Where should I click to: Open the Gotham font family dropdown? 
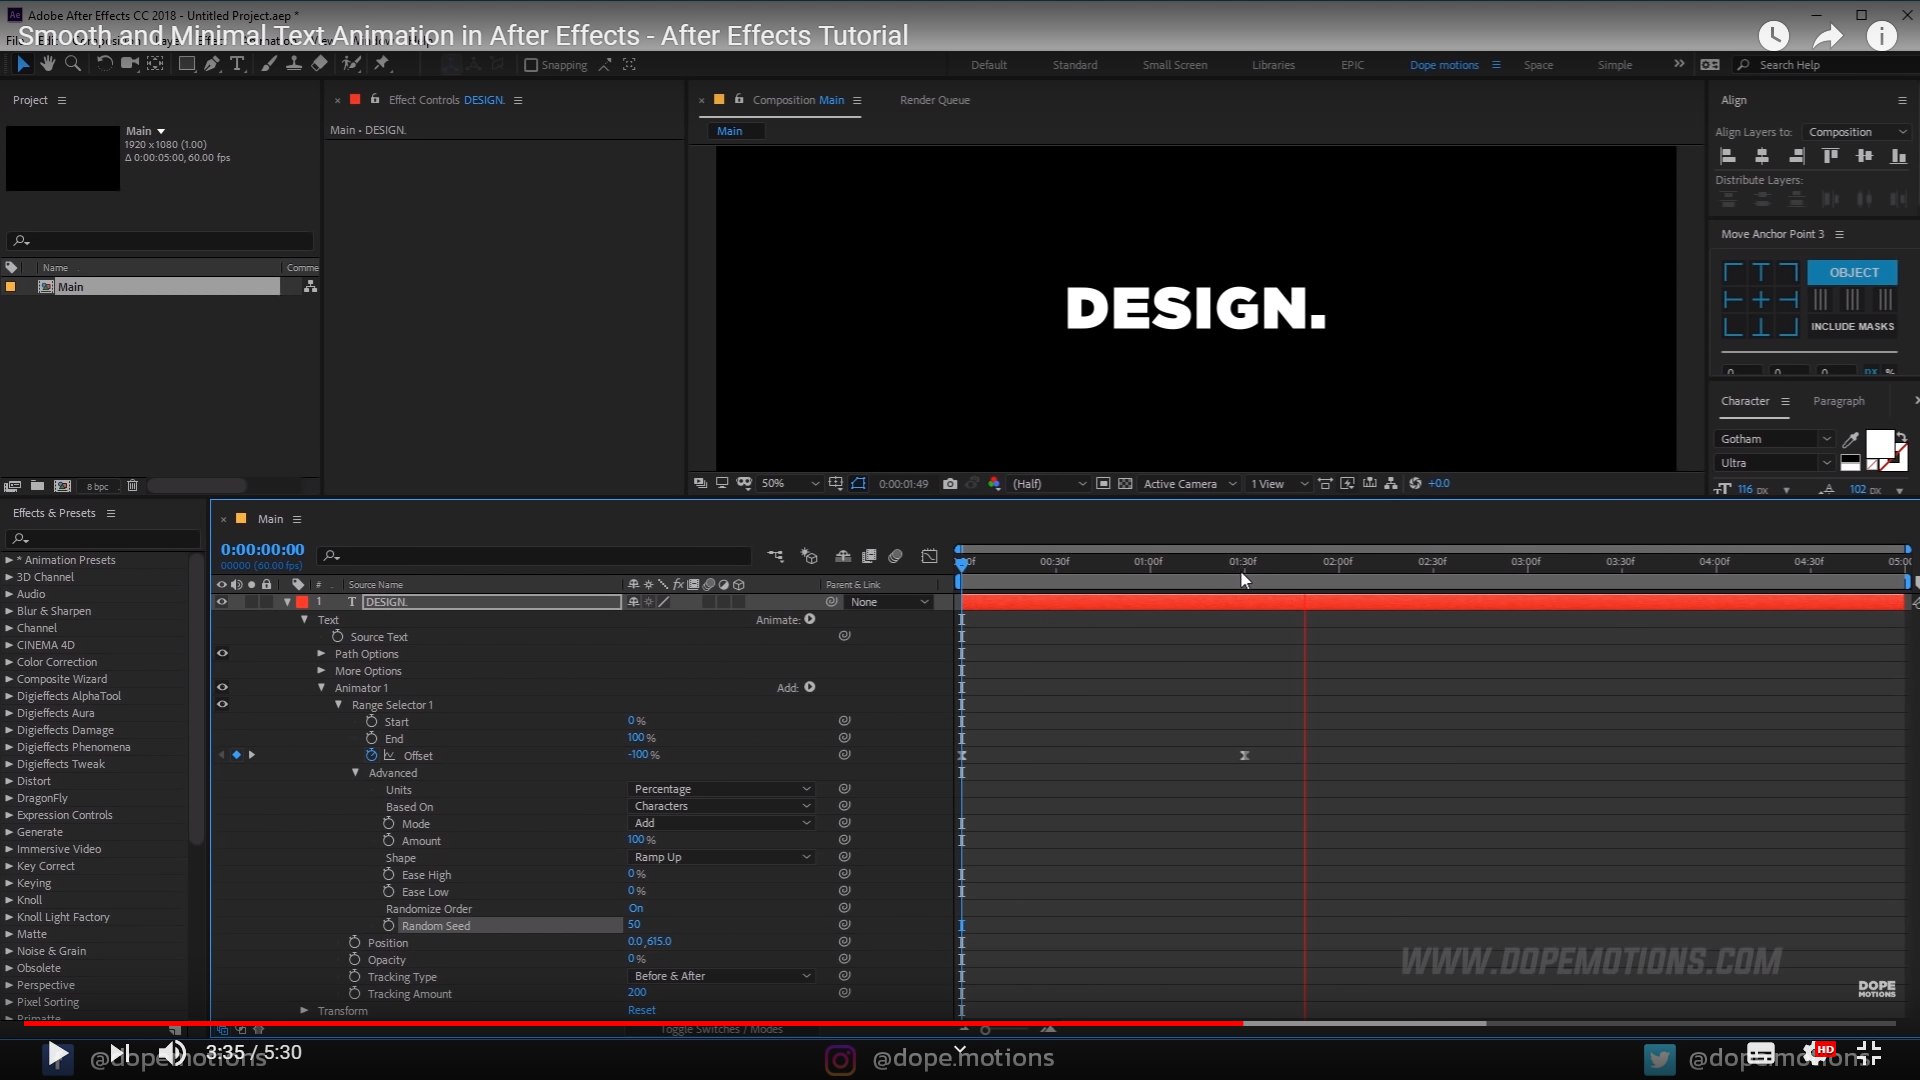coord(1775,439)
